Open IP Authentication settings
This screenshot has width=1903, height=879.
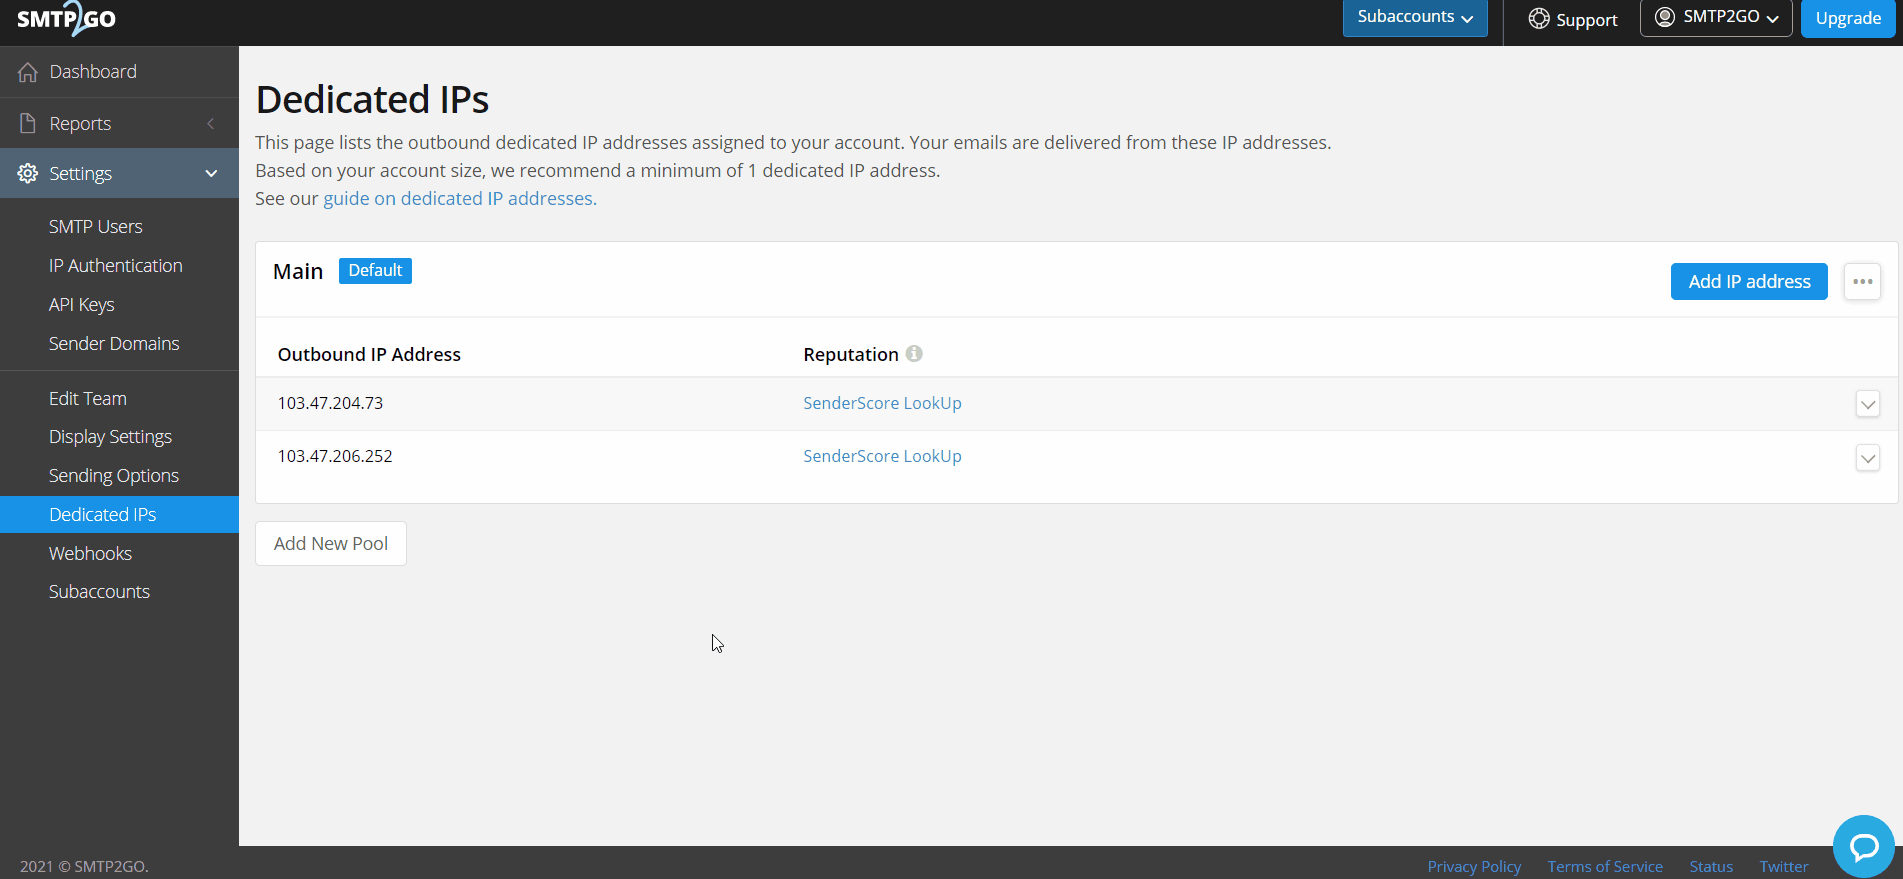click(116, 266)
